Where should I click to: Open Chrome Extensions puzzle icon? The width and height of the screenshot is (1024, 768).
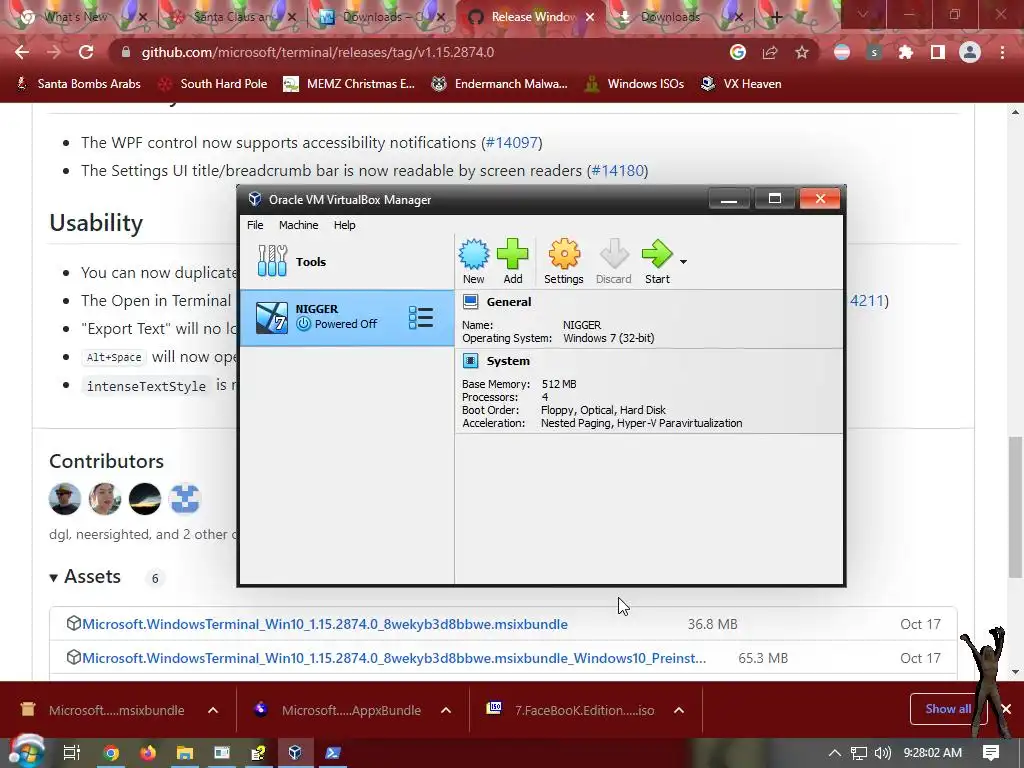pyautogui.click(x=906, y=52)
